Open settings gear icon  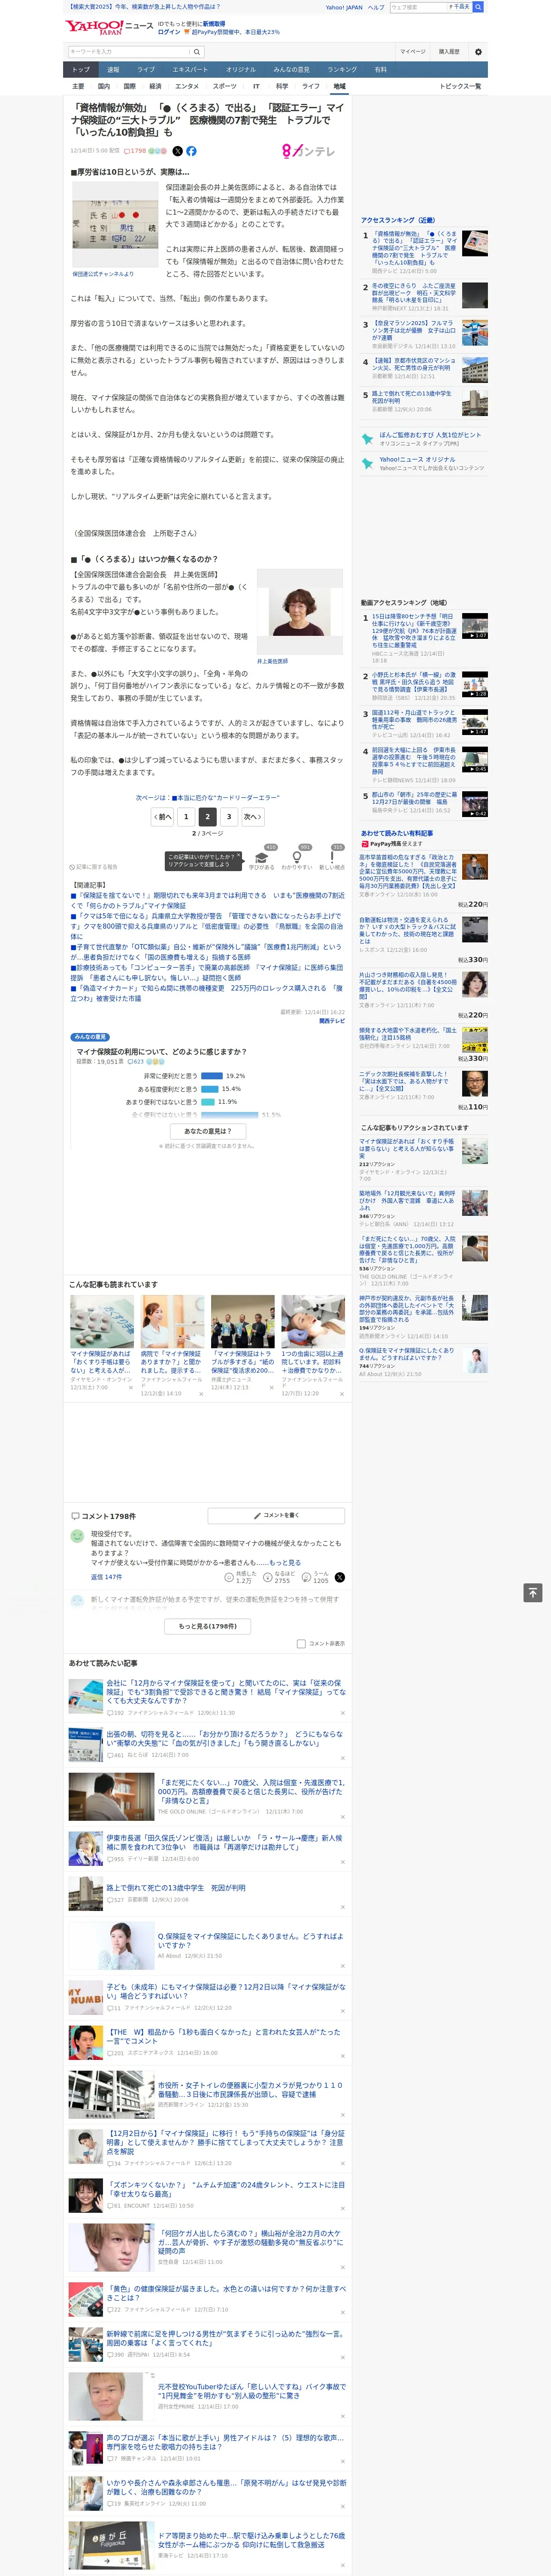[x=478, y=52]
